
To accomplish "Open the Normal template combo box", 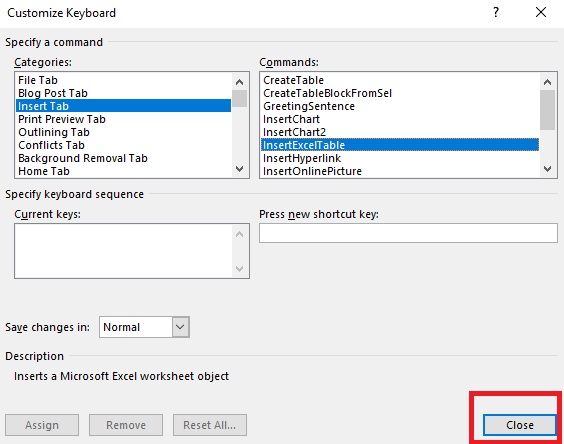I will pos(144,327).
